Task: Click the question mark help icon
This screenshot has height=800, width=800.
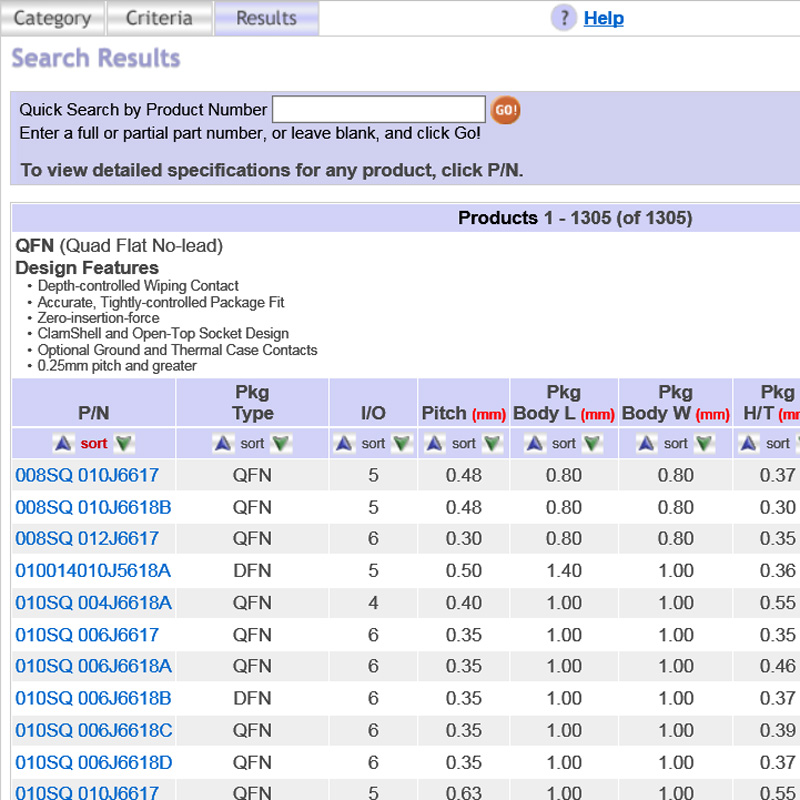Action: pos(564,18)
